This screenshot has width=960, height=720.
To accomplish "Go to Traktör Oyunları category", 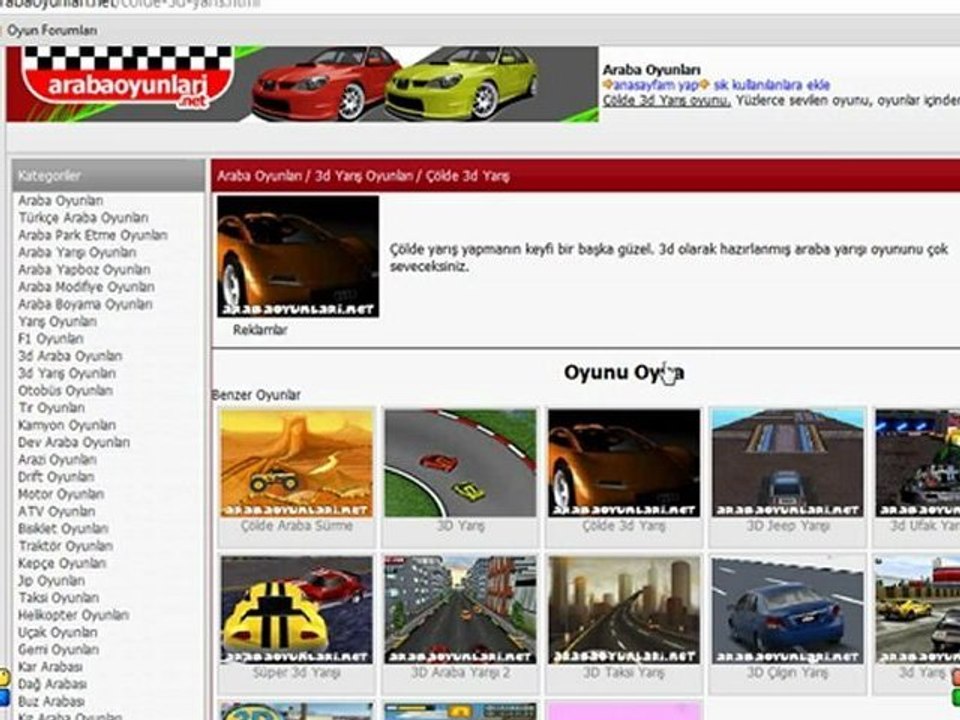I will pyautogui.click(x=66, y=546).
